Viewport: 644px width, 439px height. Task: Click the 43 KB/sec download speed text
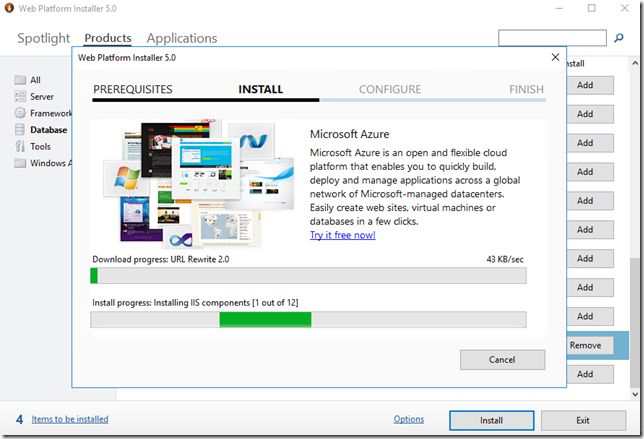coord(505,259)
